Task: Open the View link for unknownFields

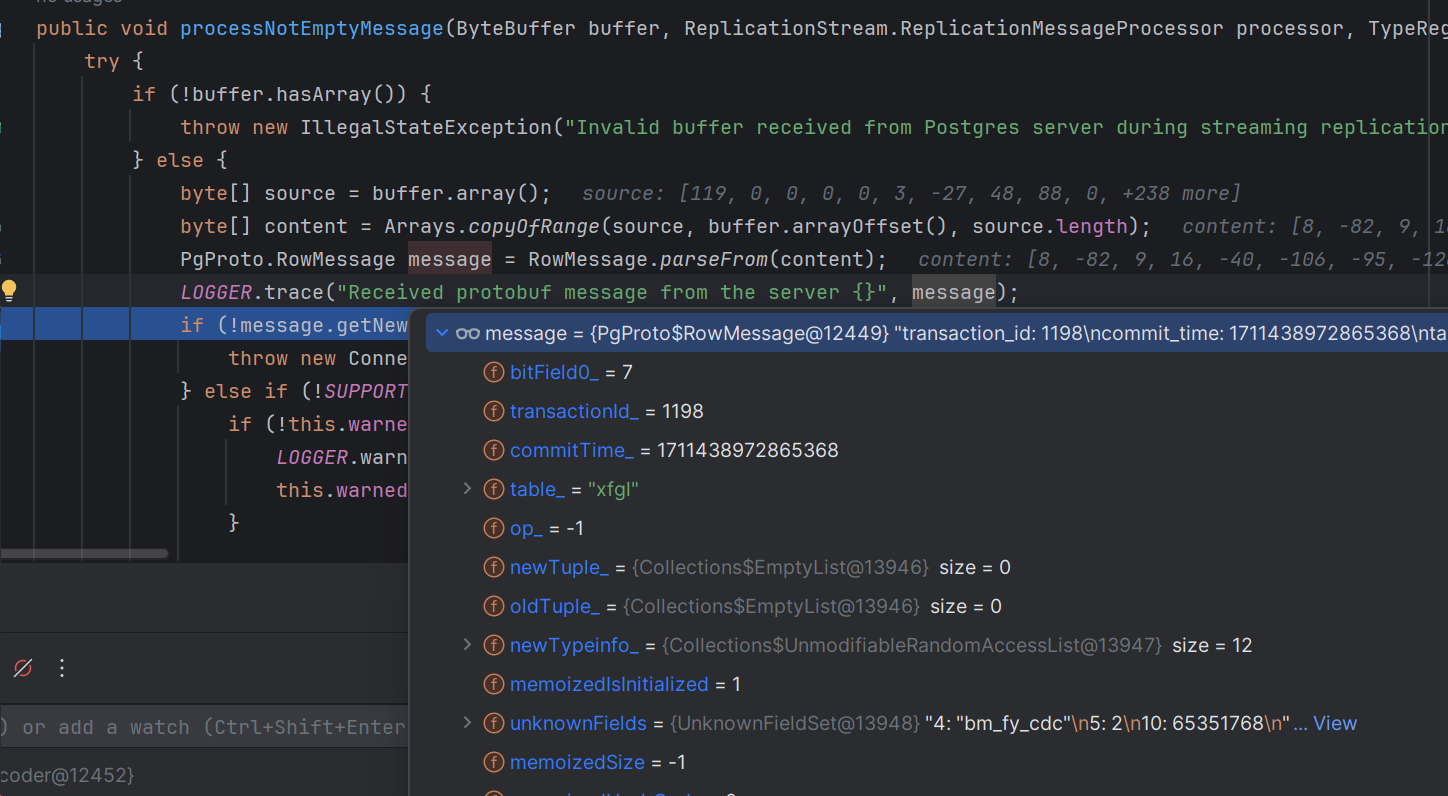Action: click(x=1335, y=723)
